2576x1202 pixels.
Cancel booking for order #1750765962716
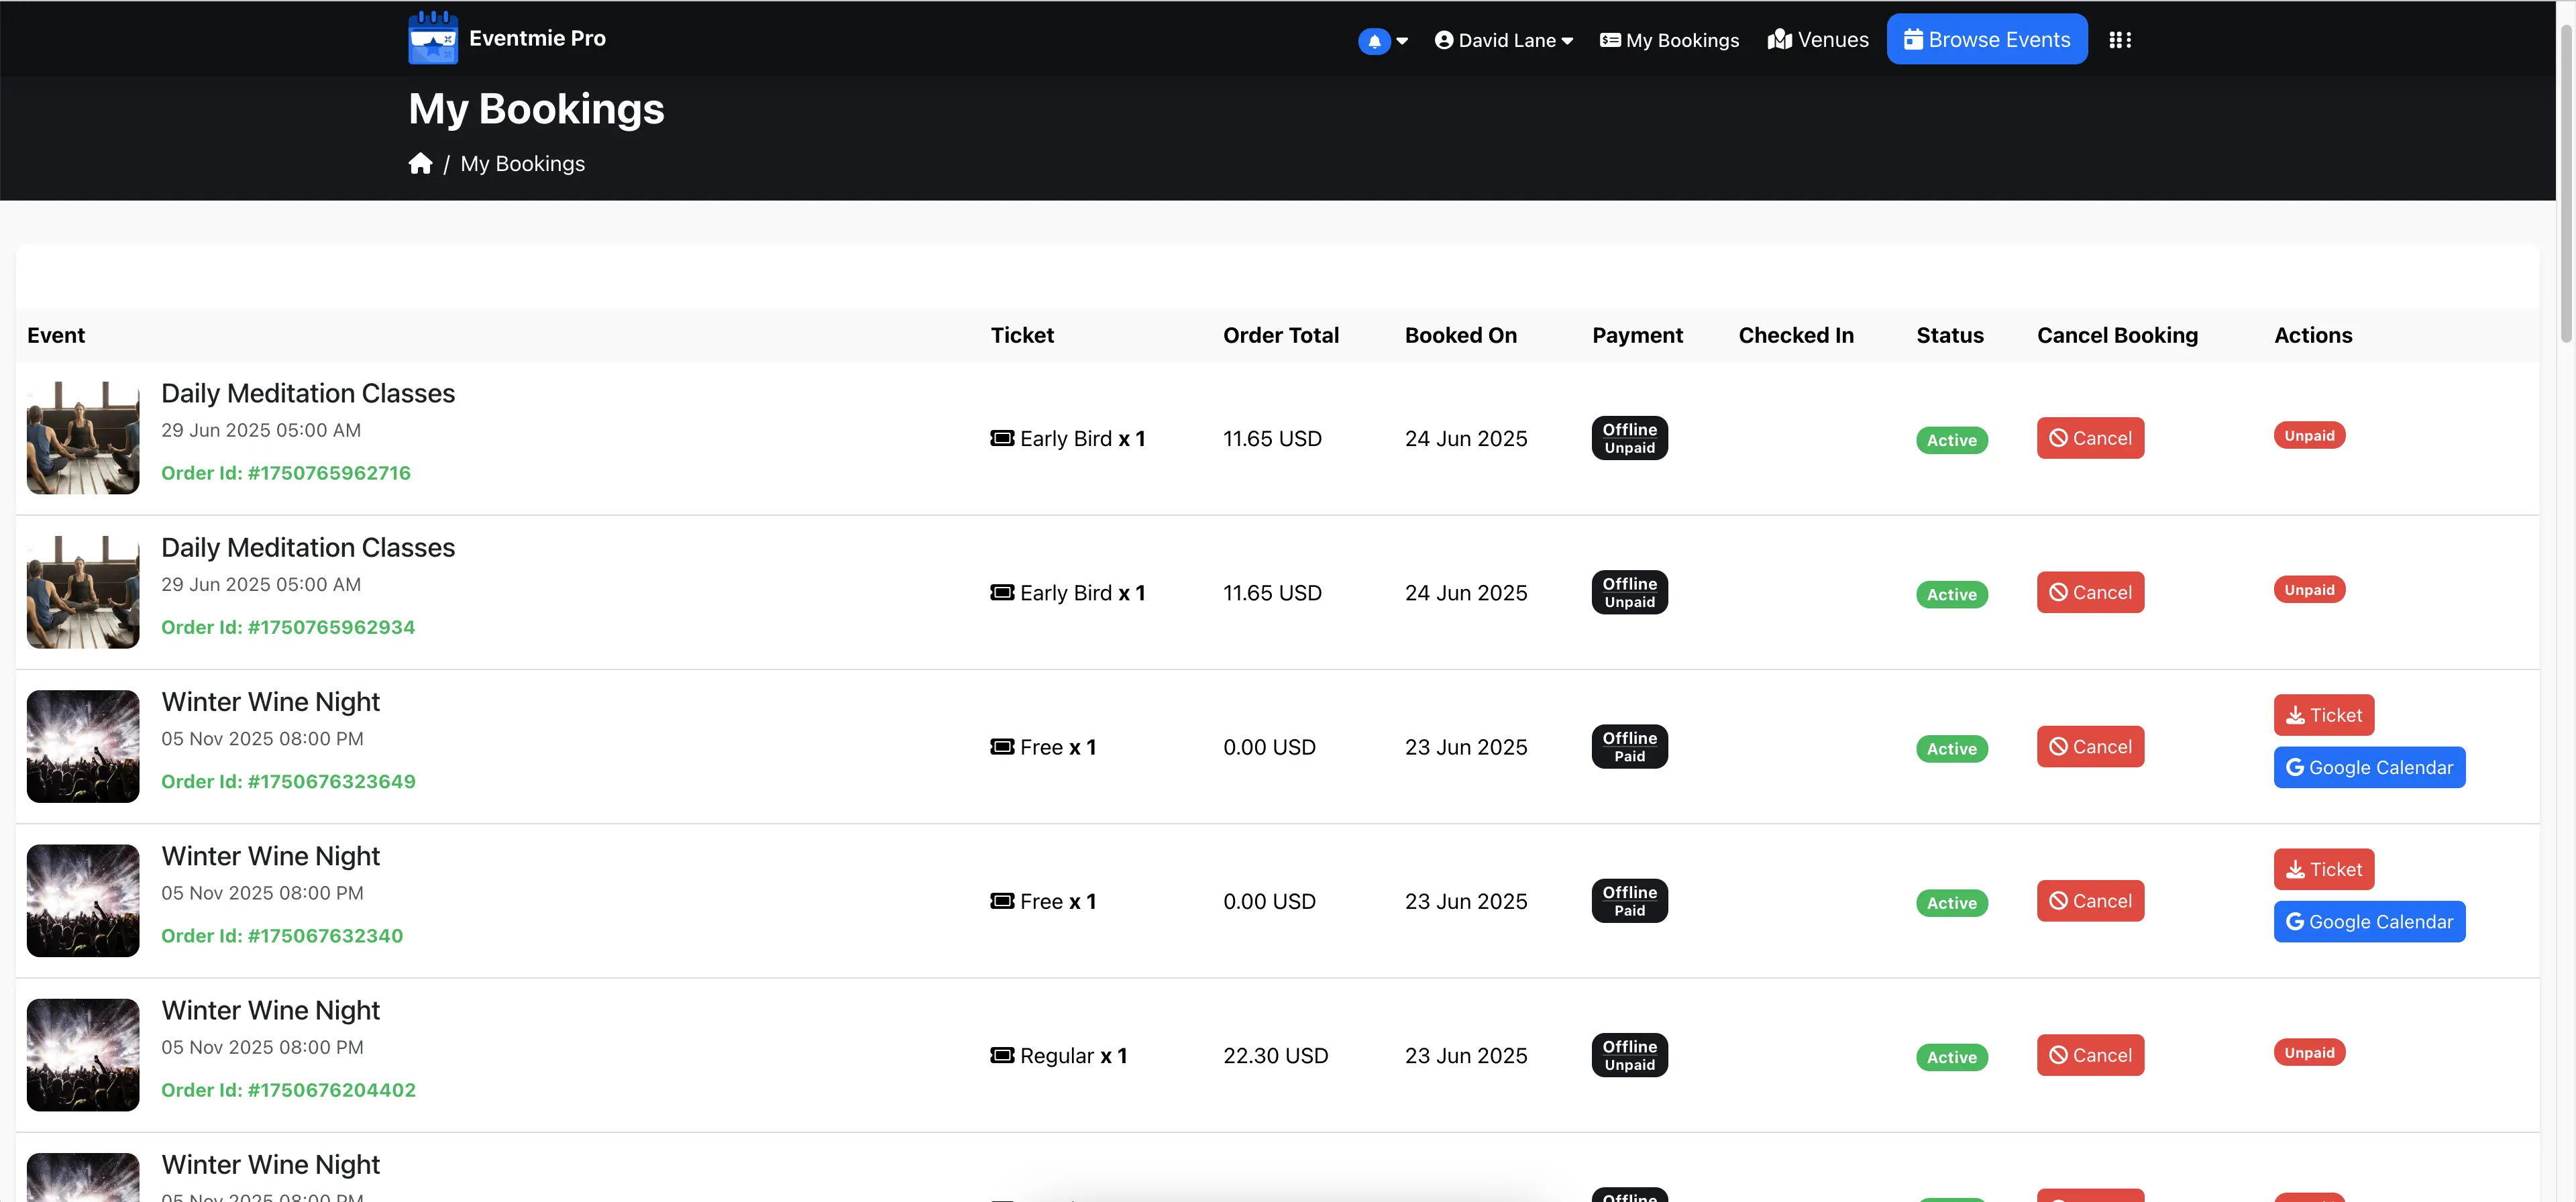coord(2090,438)
